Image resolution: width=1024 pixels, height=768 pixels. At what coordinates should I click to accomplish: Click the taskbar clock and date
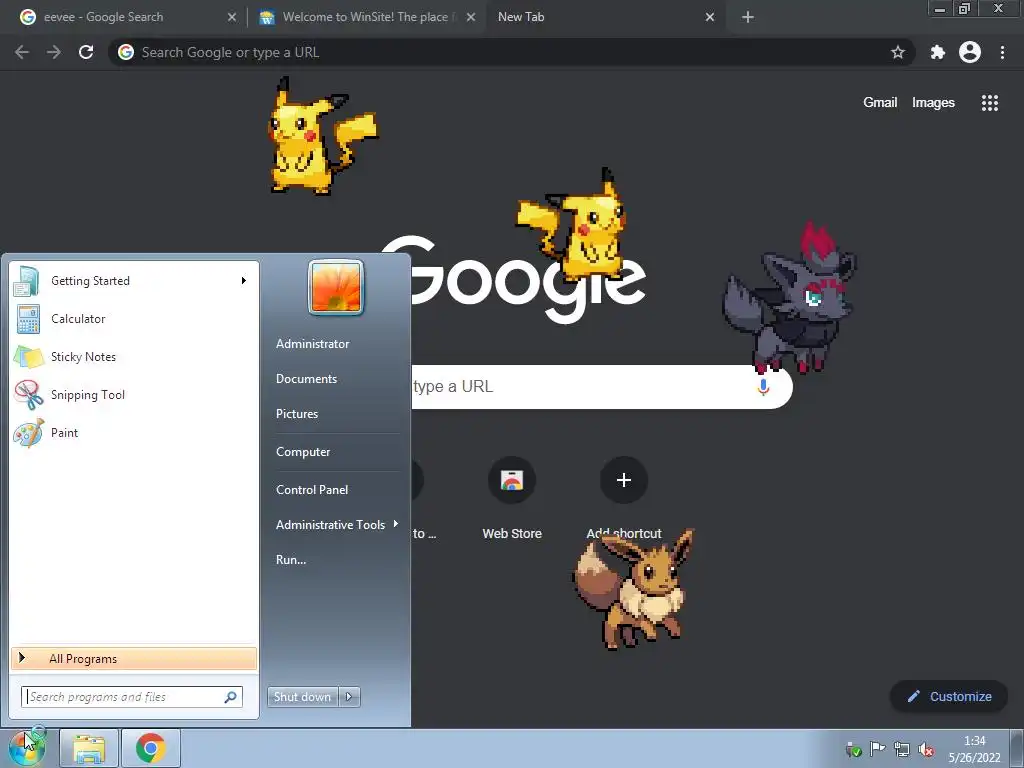coord(974,749)
